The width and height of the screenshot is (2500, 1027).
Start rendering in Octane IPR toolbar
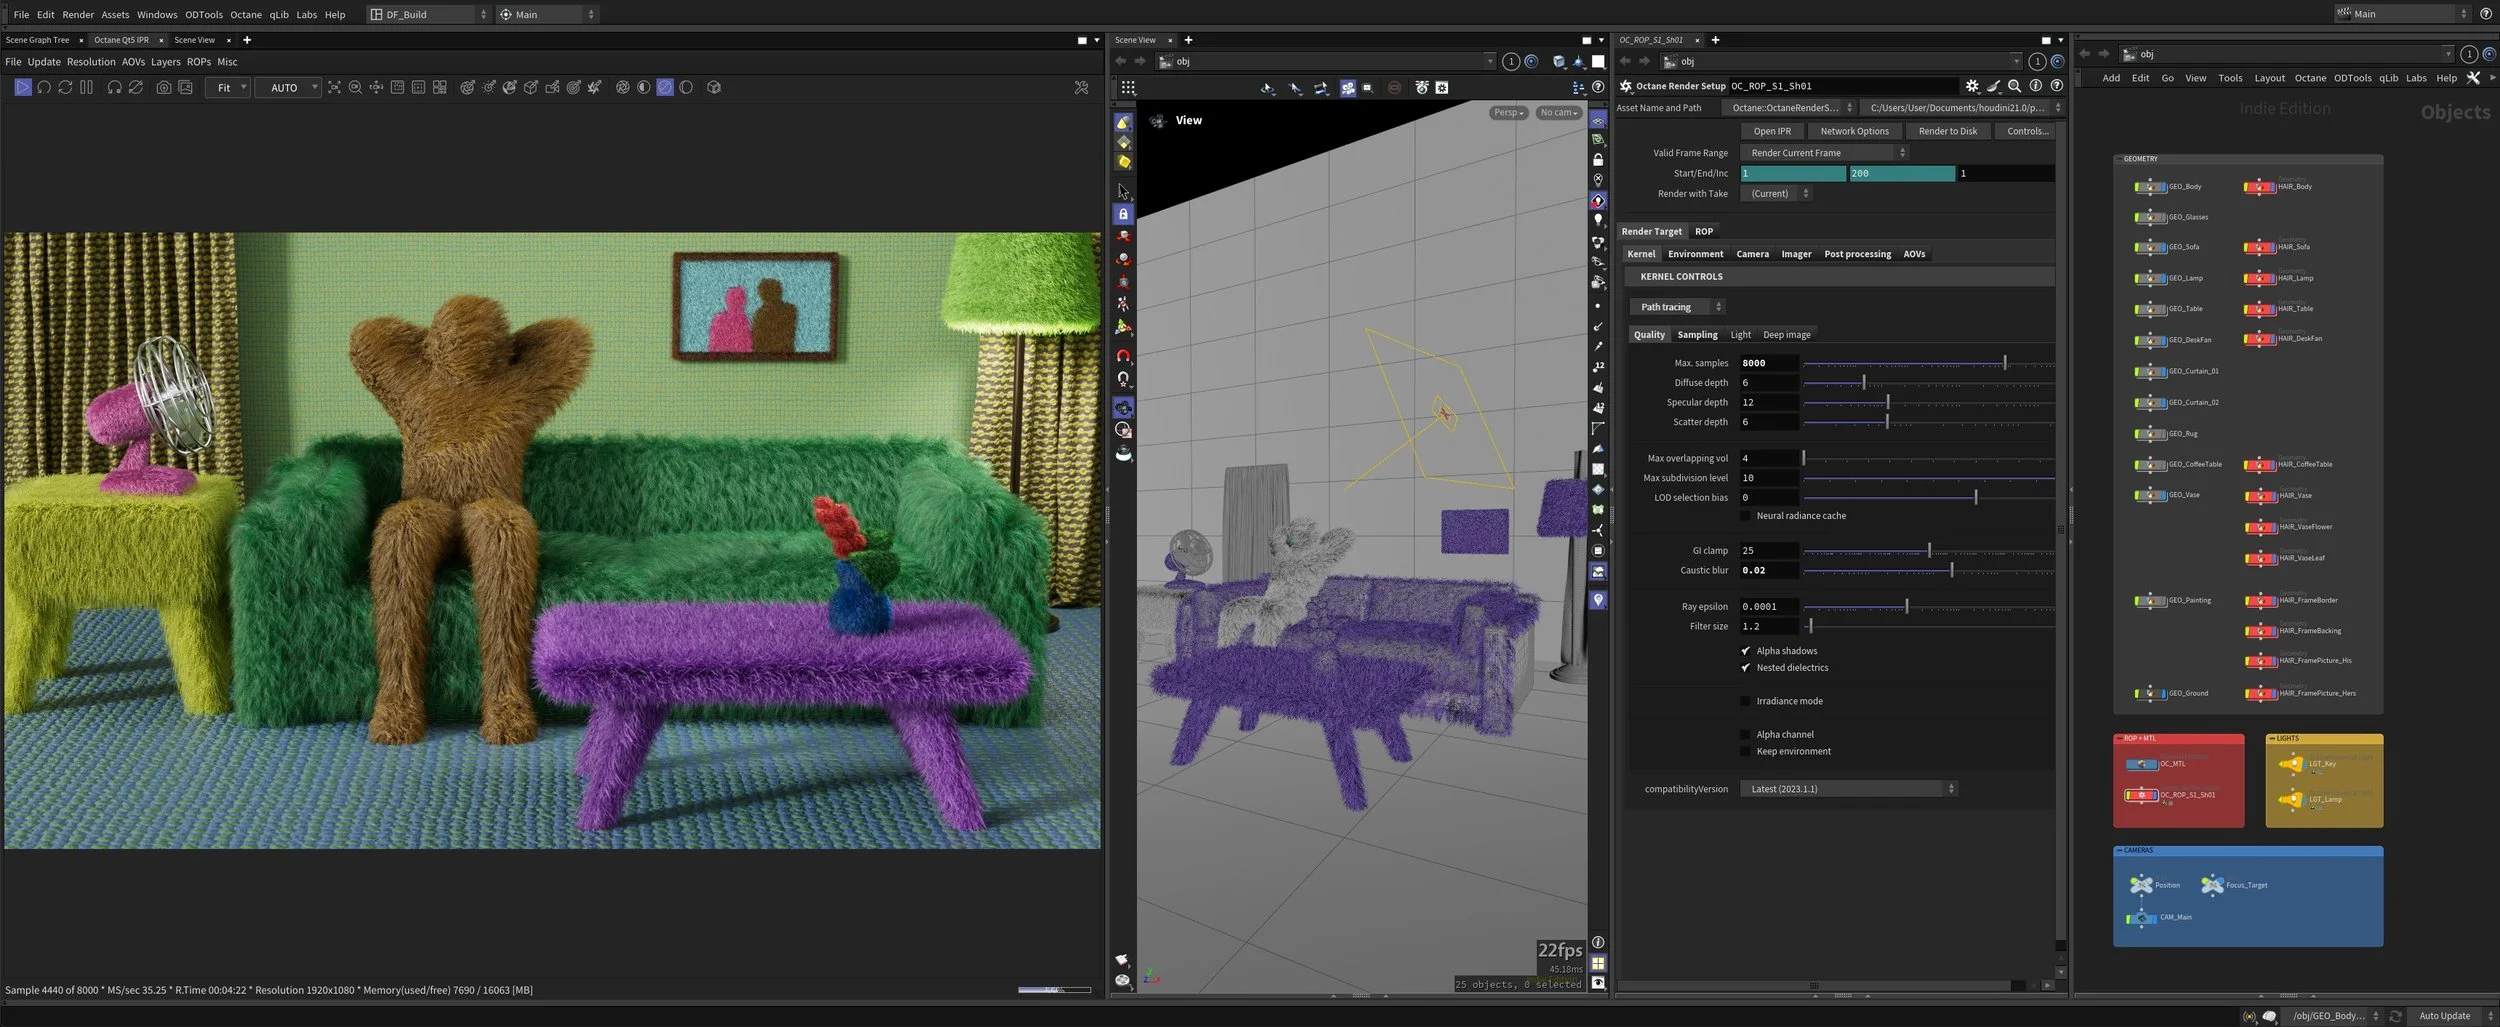[22, 87]
